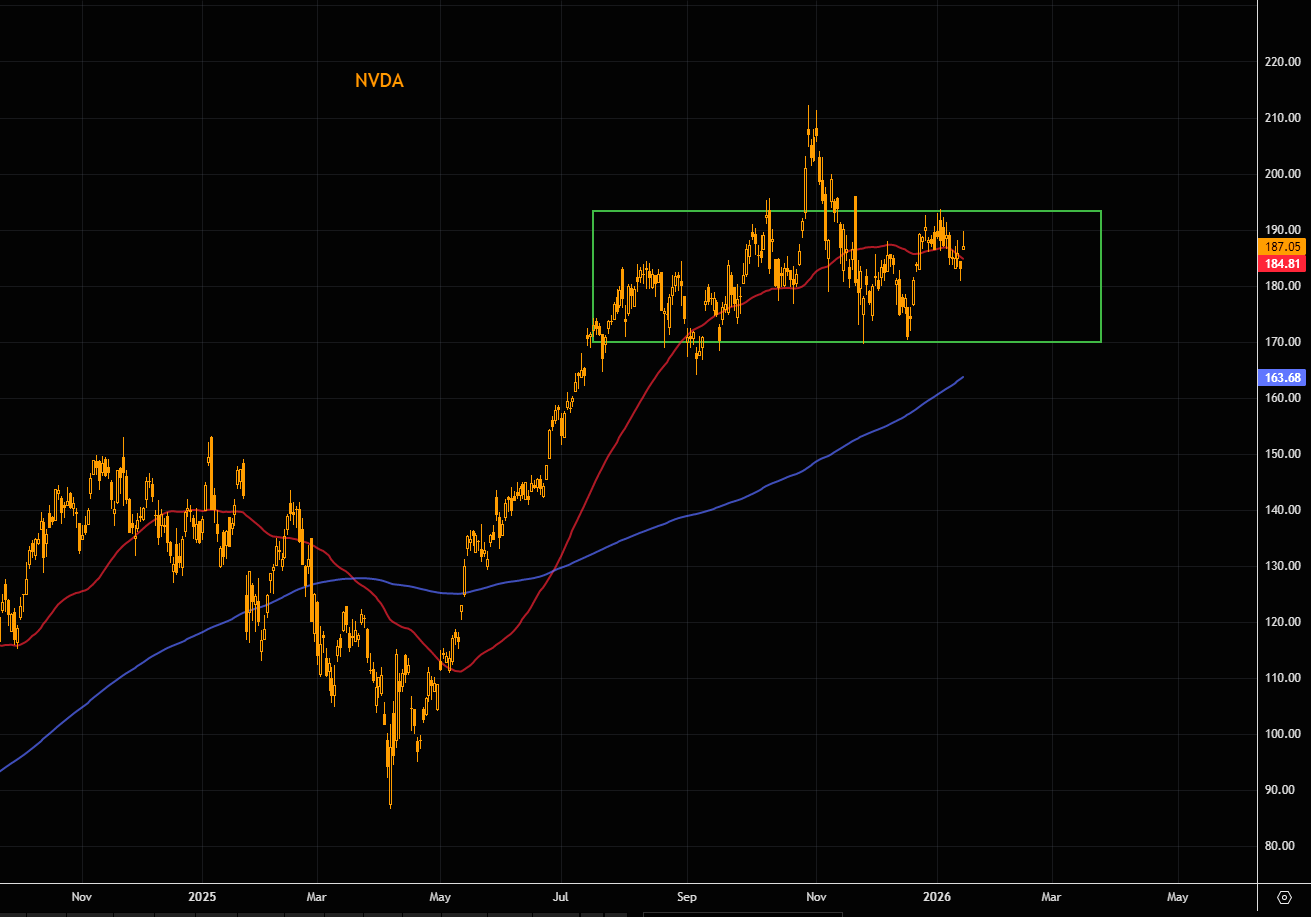Click 220.00 on the price axis

pyautogui.click(x=1281, y=62)
